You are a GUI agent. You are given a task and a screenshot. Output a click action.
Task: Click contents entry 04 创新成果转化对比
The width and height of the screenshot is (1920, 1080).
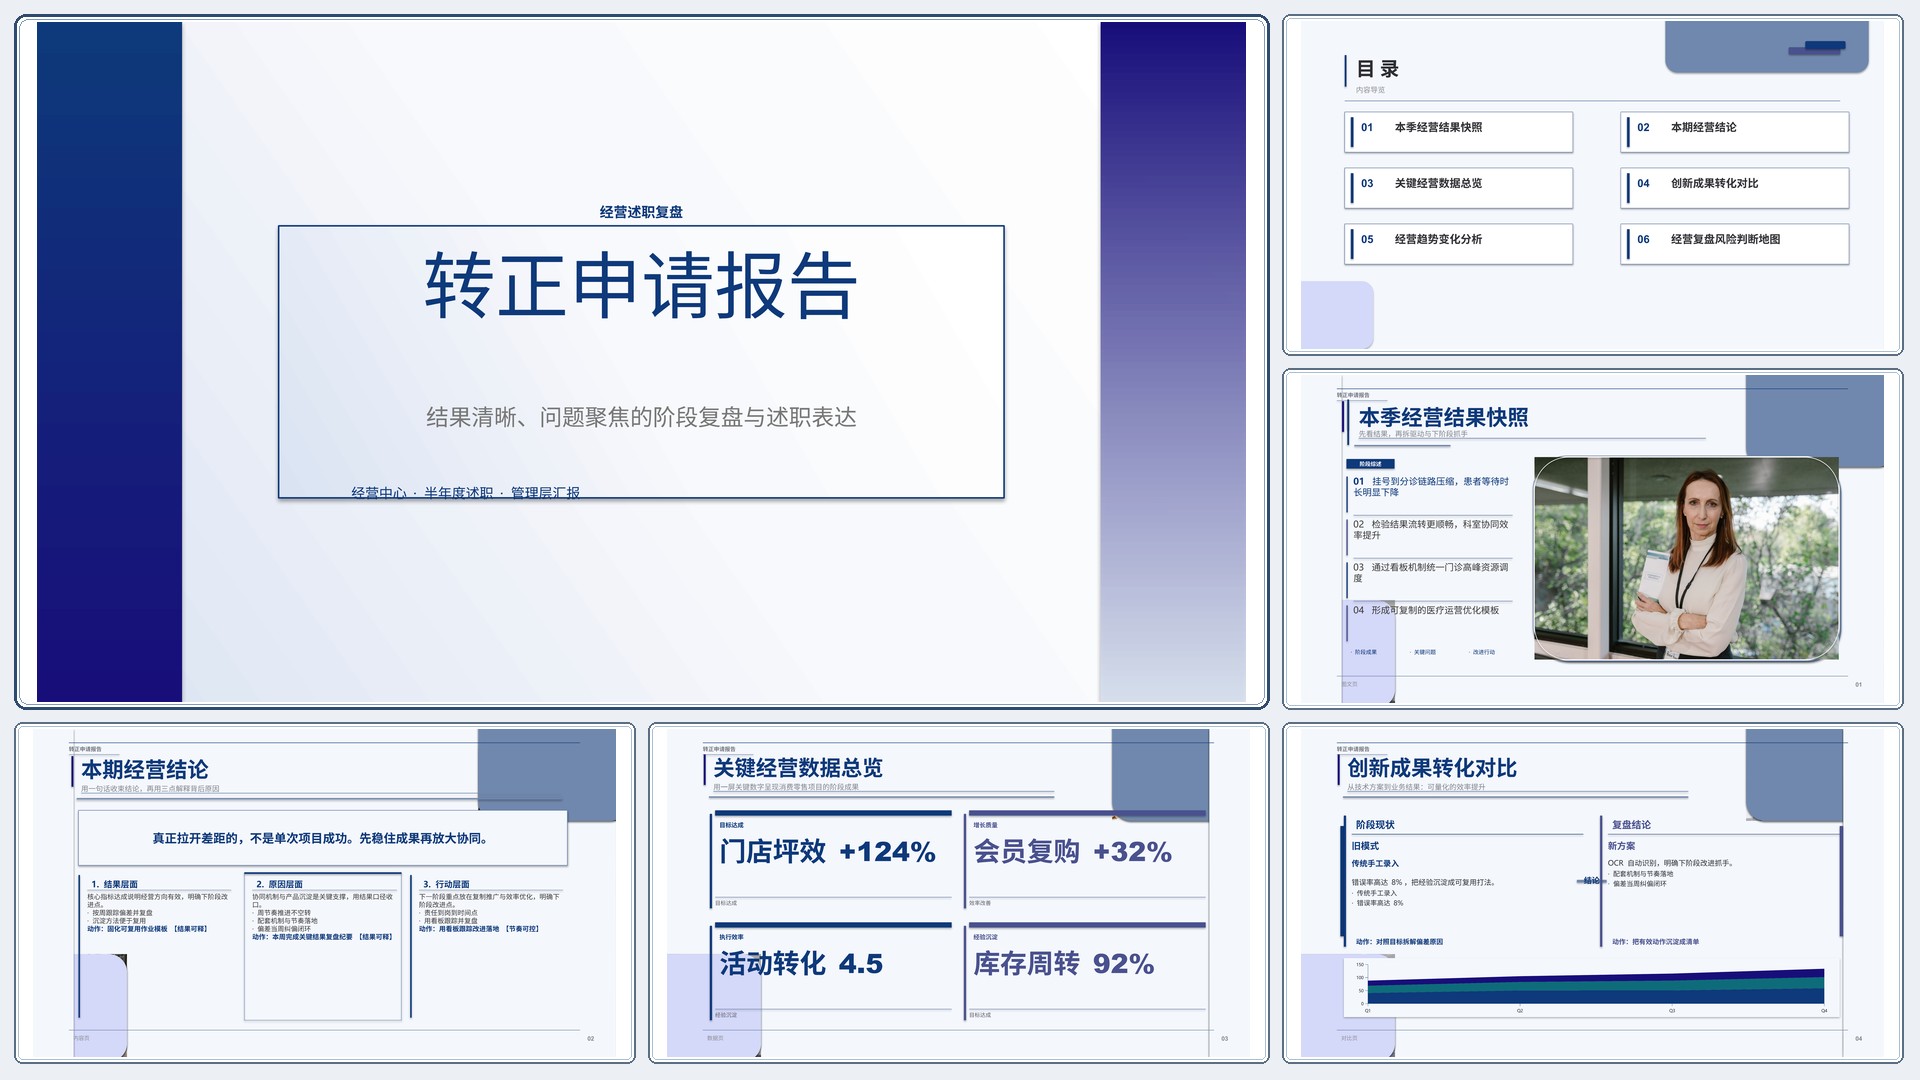(1735, 188)
